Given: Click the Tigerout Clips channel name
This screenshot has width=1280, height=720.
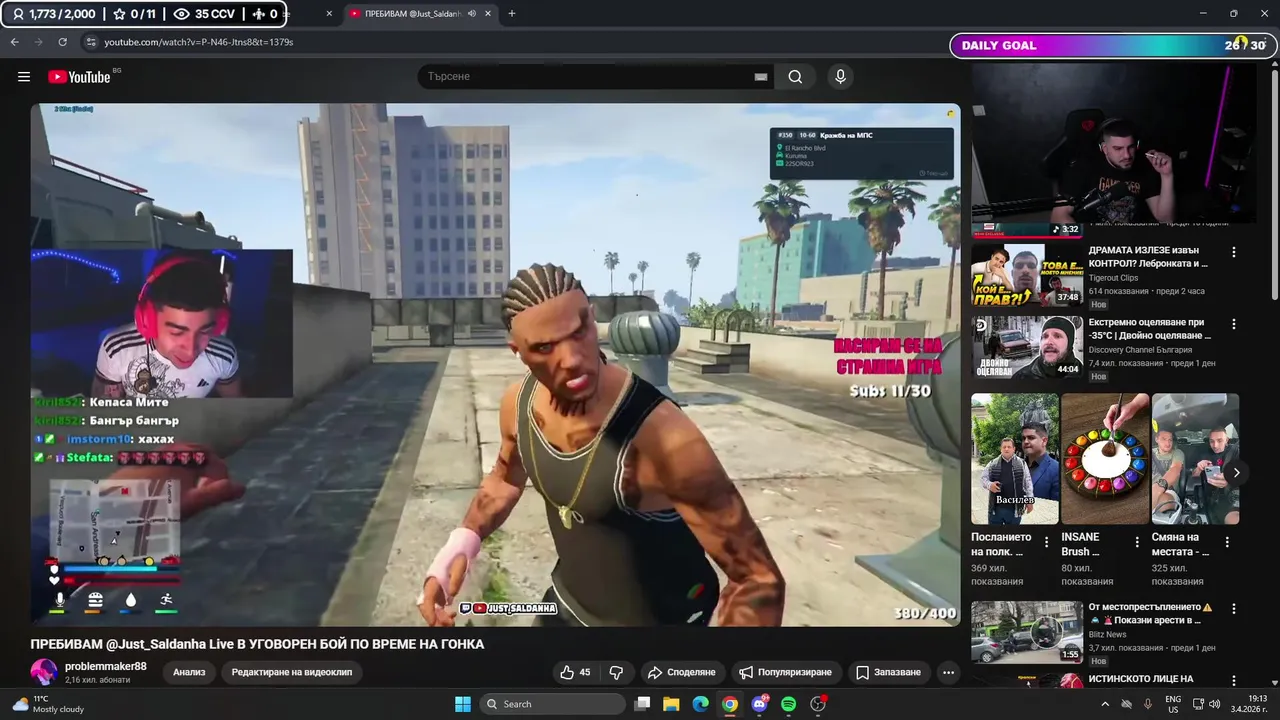Looking at the screenshot, I should (x=1113, y=278).
